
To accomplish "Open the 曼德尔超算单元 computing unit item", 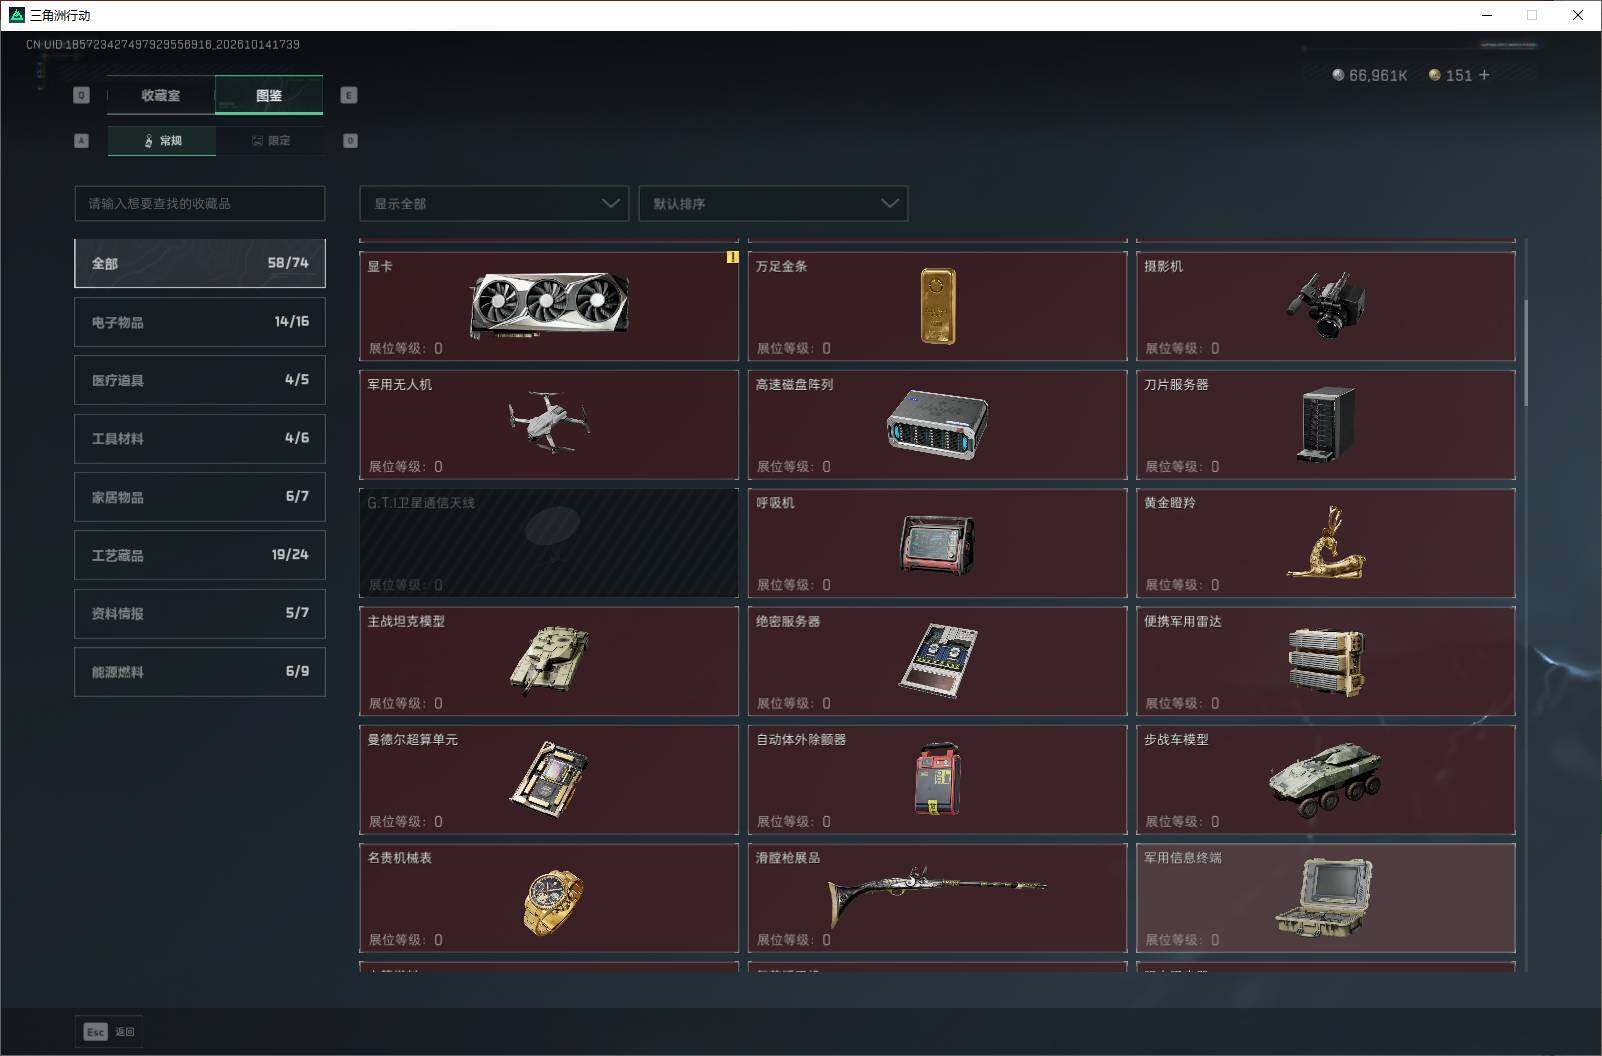I will click(549, 779).
